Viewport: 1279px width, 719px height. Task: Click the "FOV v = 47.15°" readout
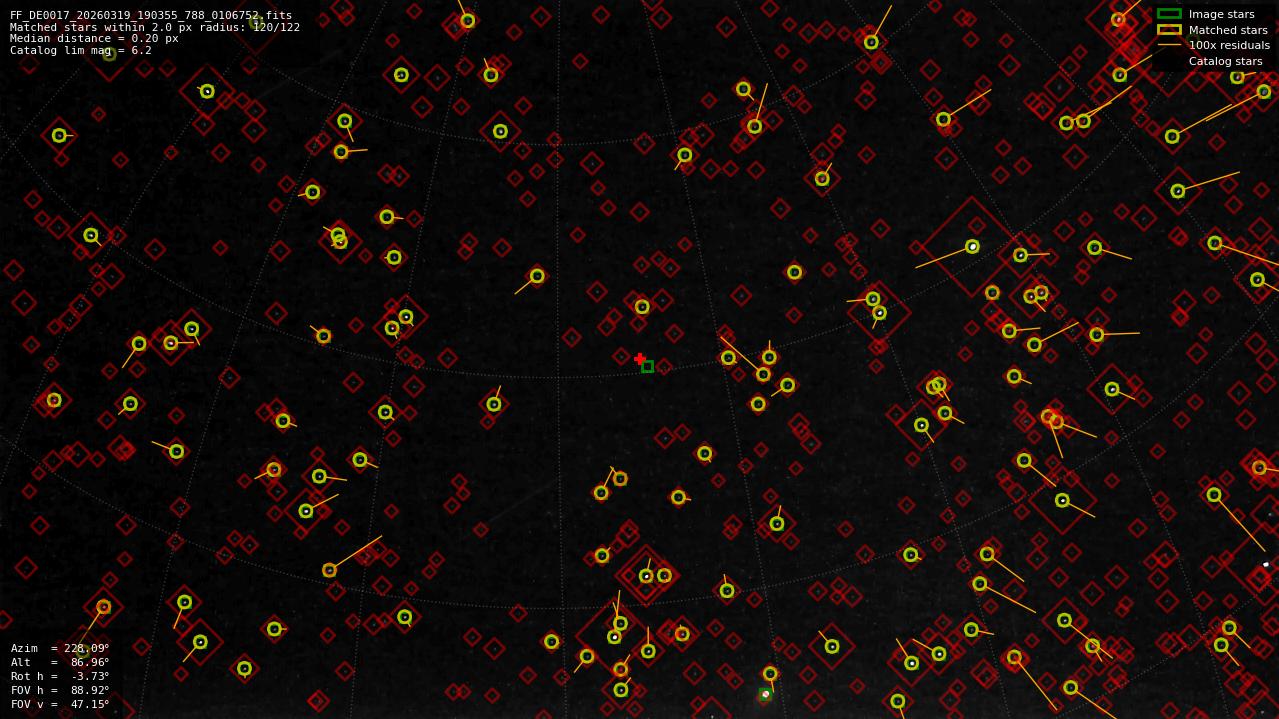click(60, 704)
